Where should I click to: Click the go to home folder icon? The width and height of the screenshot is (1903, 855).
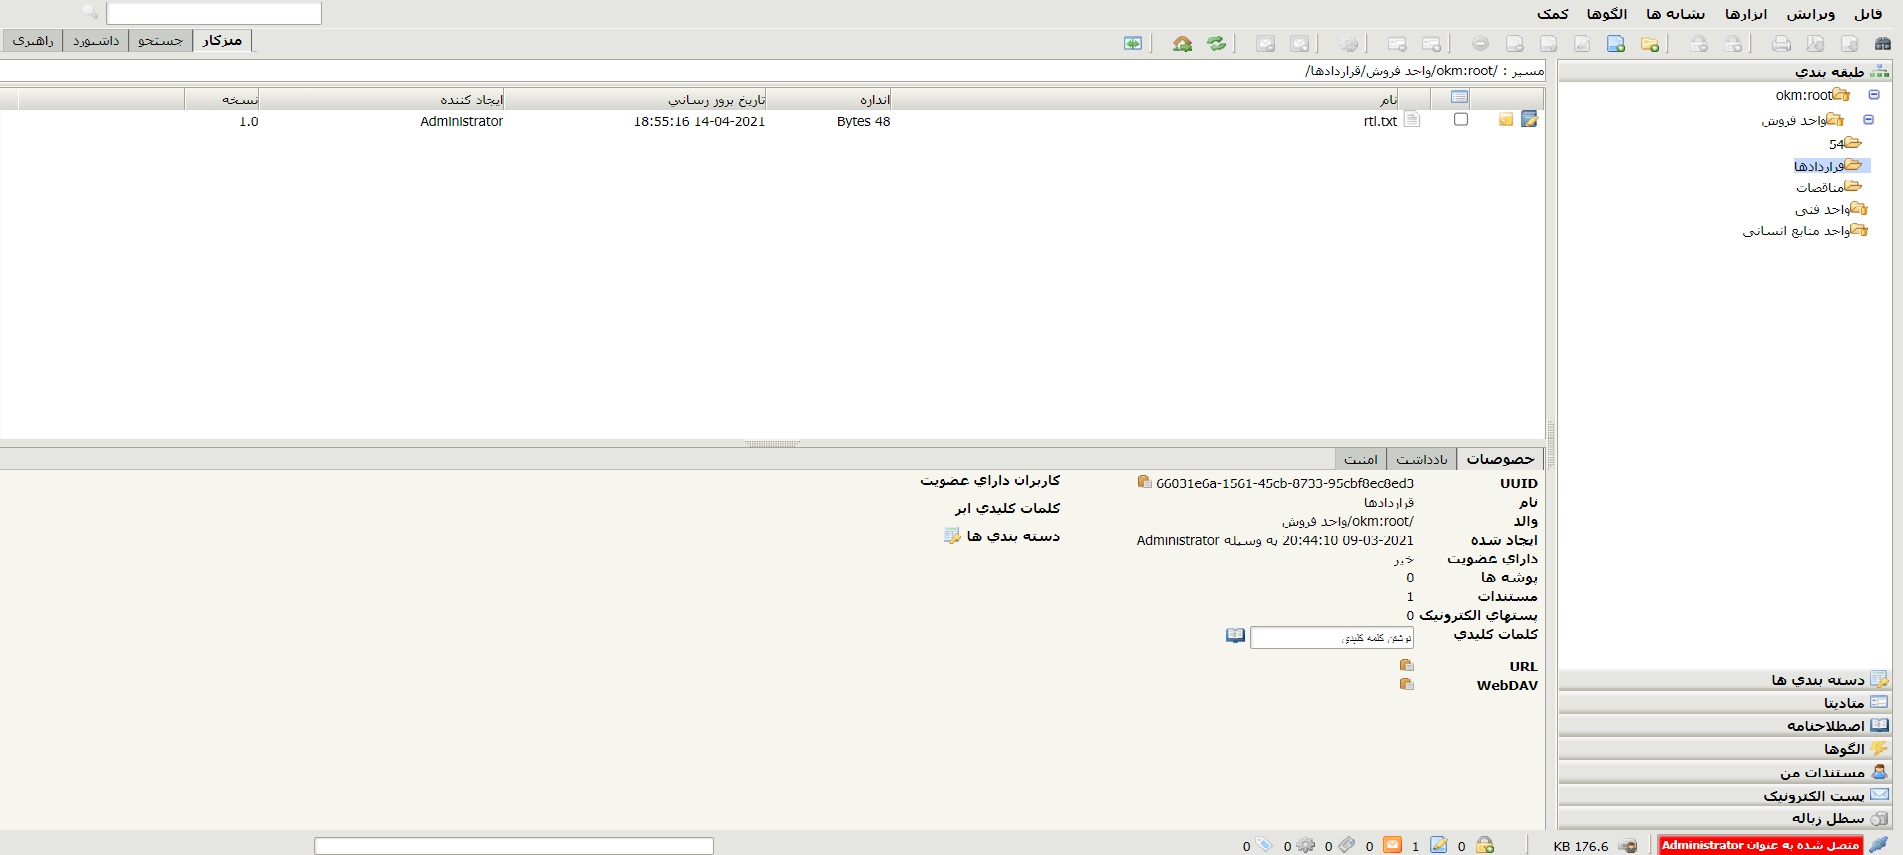[1182, 44]
